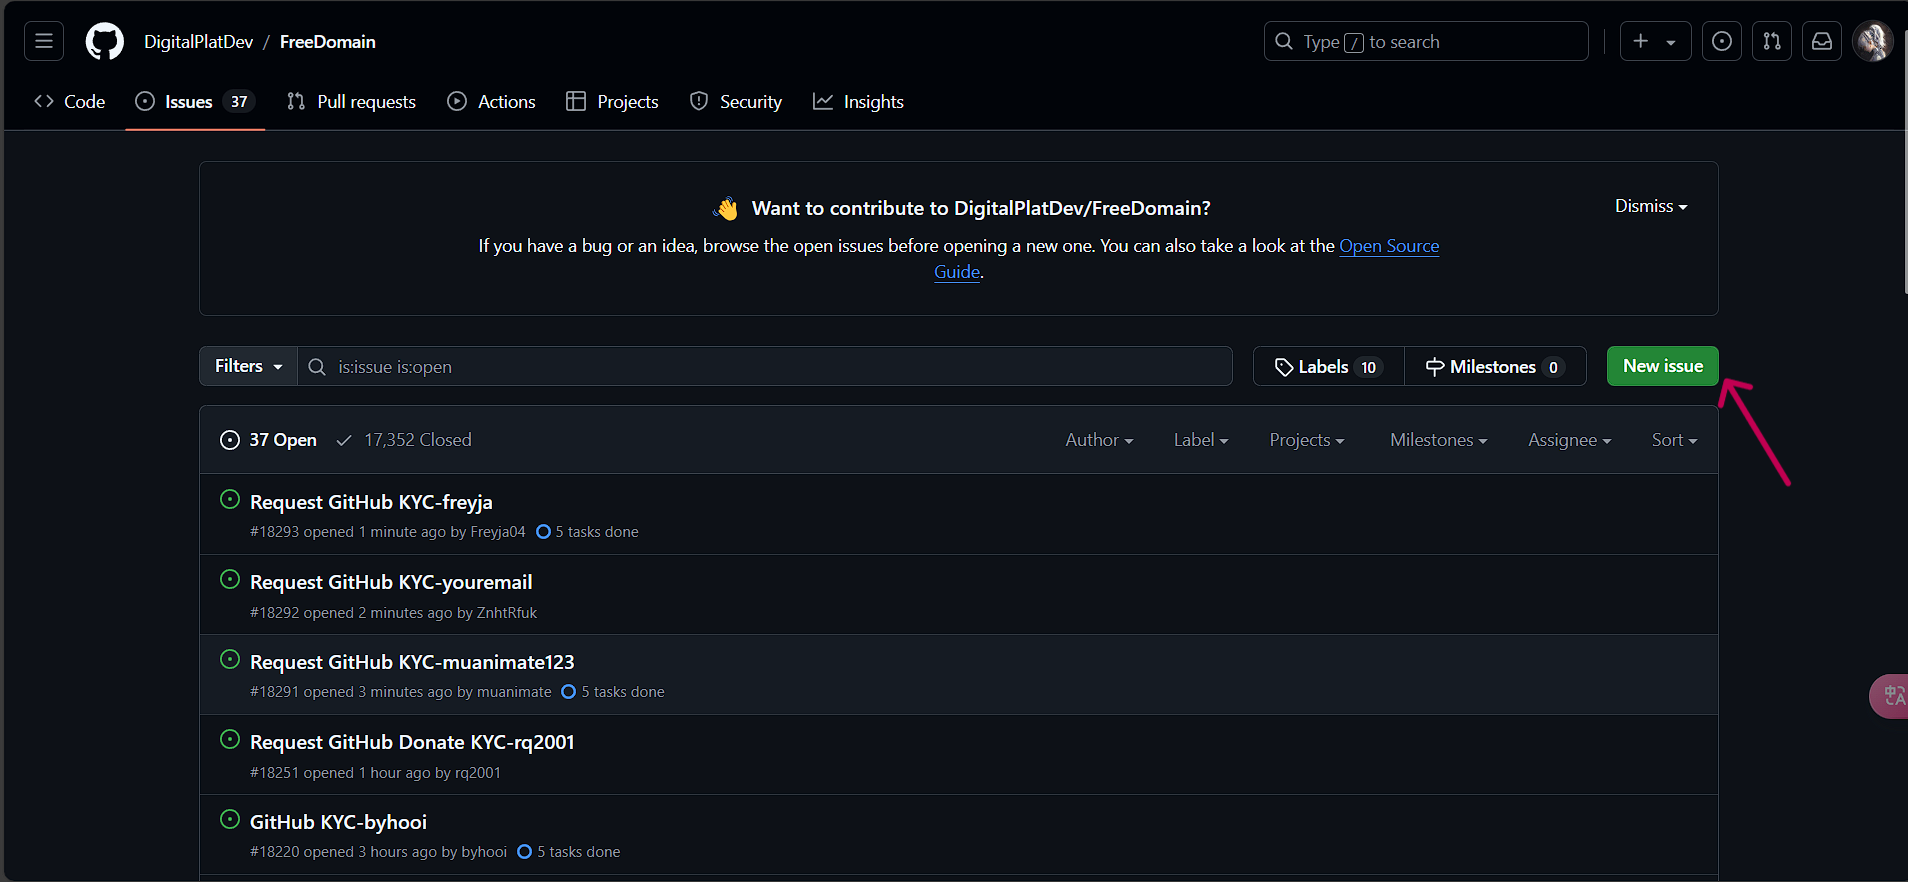Click the plus create-new icon
This screenshot has width=1908, height=882.
pyautogui.click(x=1641, y=41)
